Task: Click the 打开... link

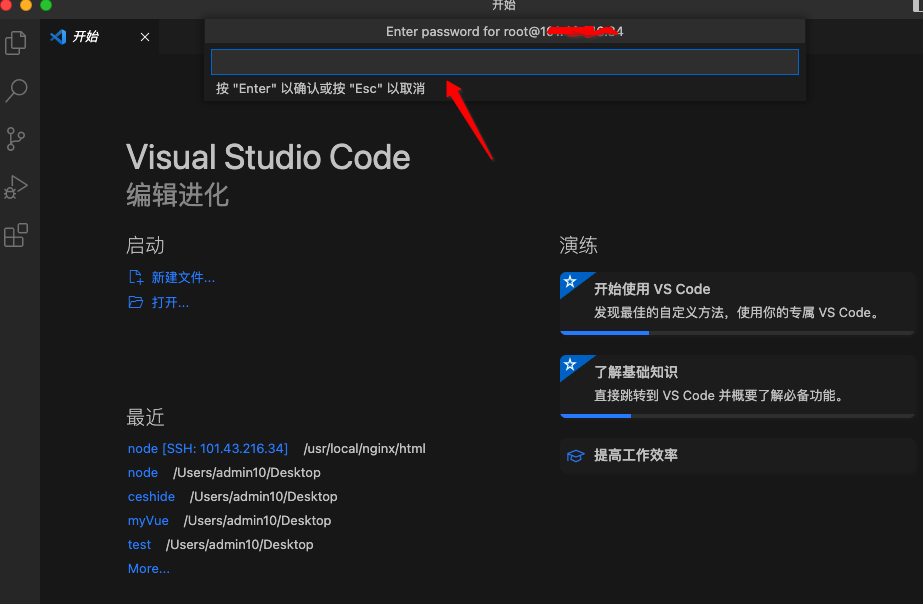Action: click(x=170, y=303)
